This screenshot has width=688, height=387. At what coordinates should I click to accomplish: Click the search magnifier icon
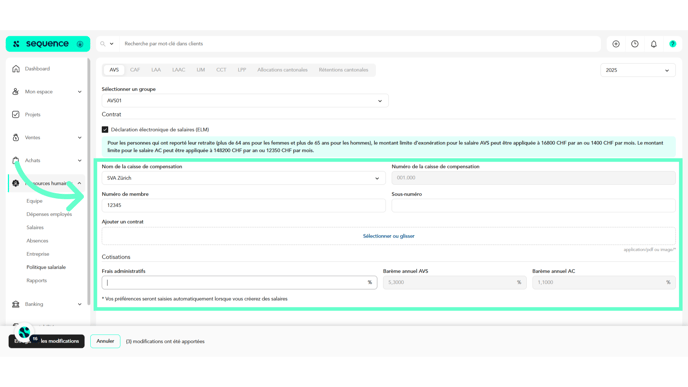[x=103, y=44]
